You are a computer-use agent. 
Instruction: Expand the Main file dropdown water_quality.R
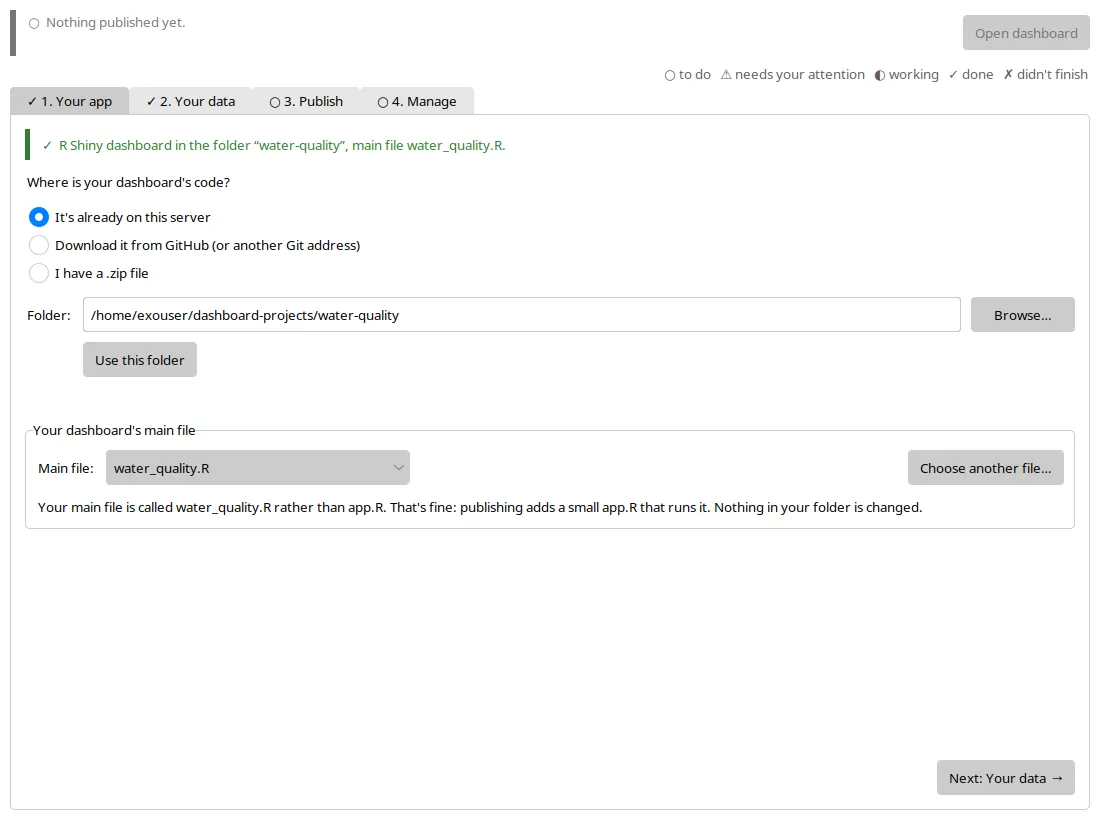(257, 468)
